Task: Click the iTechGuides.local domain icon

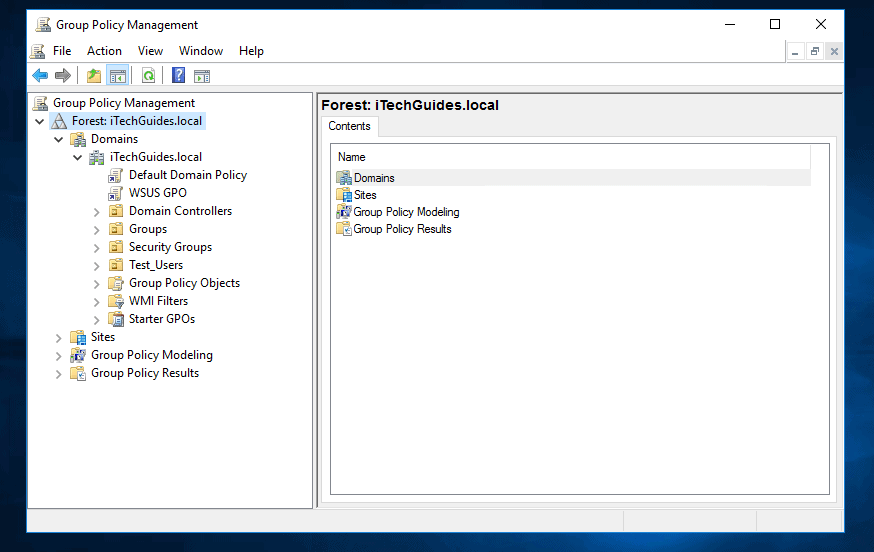Action: 97,157
